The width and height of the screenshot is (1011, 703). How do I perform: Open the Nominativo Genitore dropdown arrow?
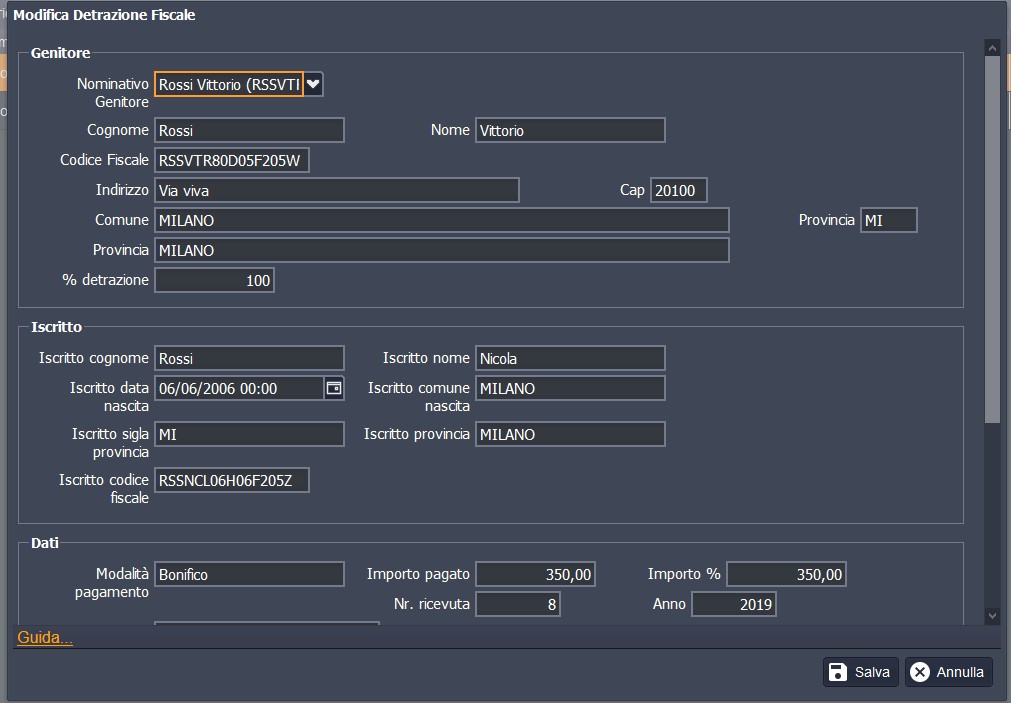313,84
